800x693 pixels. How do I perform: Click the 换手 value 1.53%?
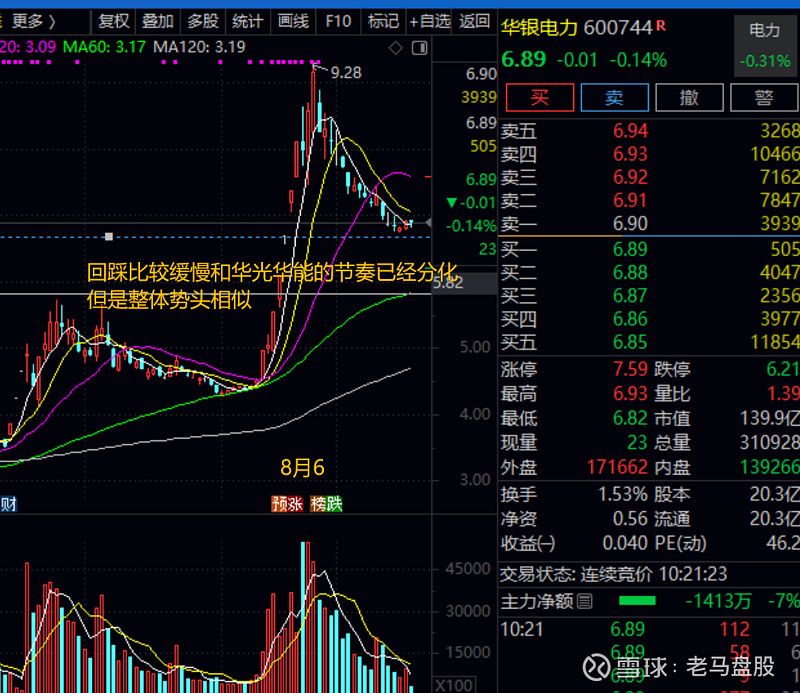coord(622,494)
